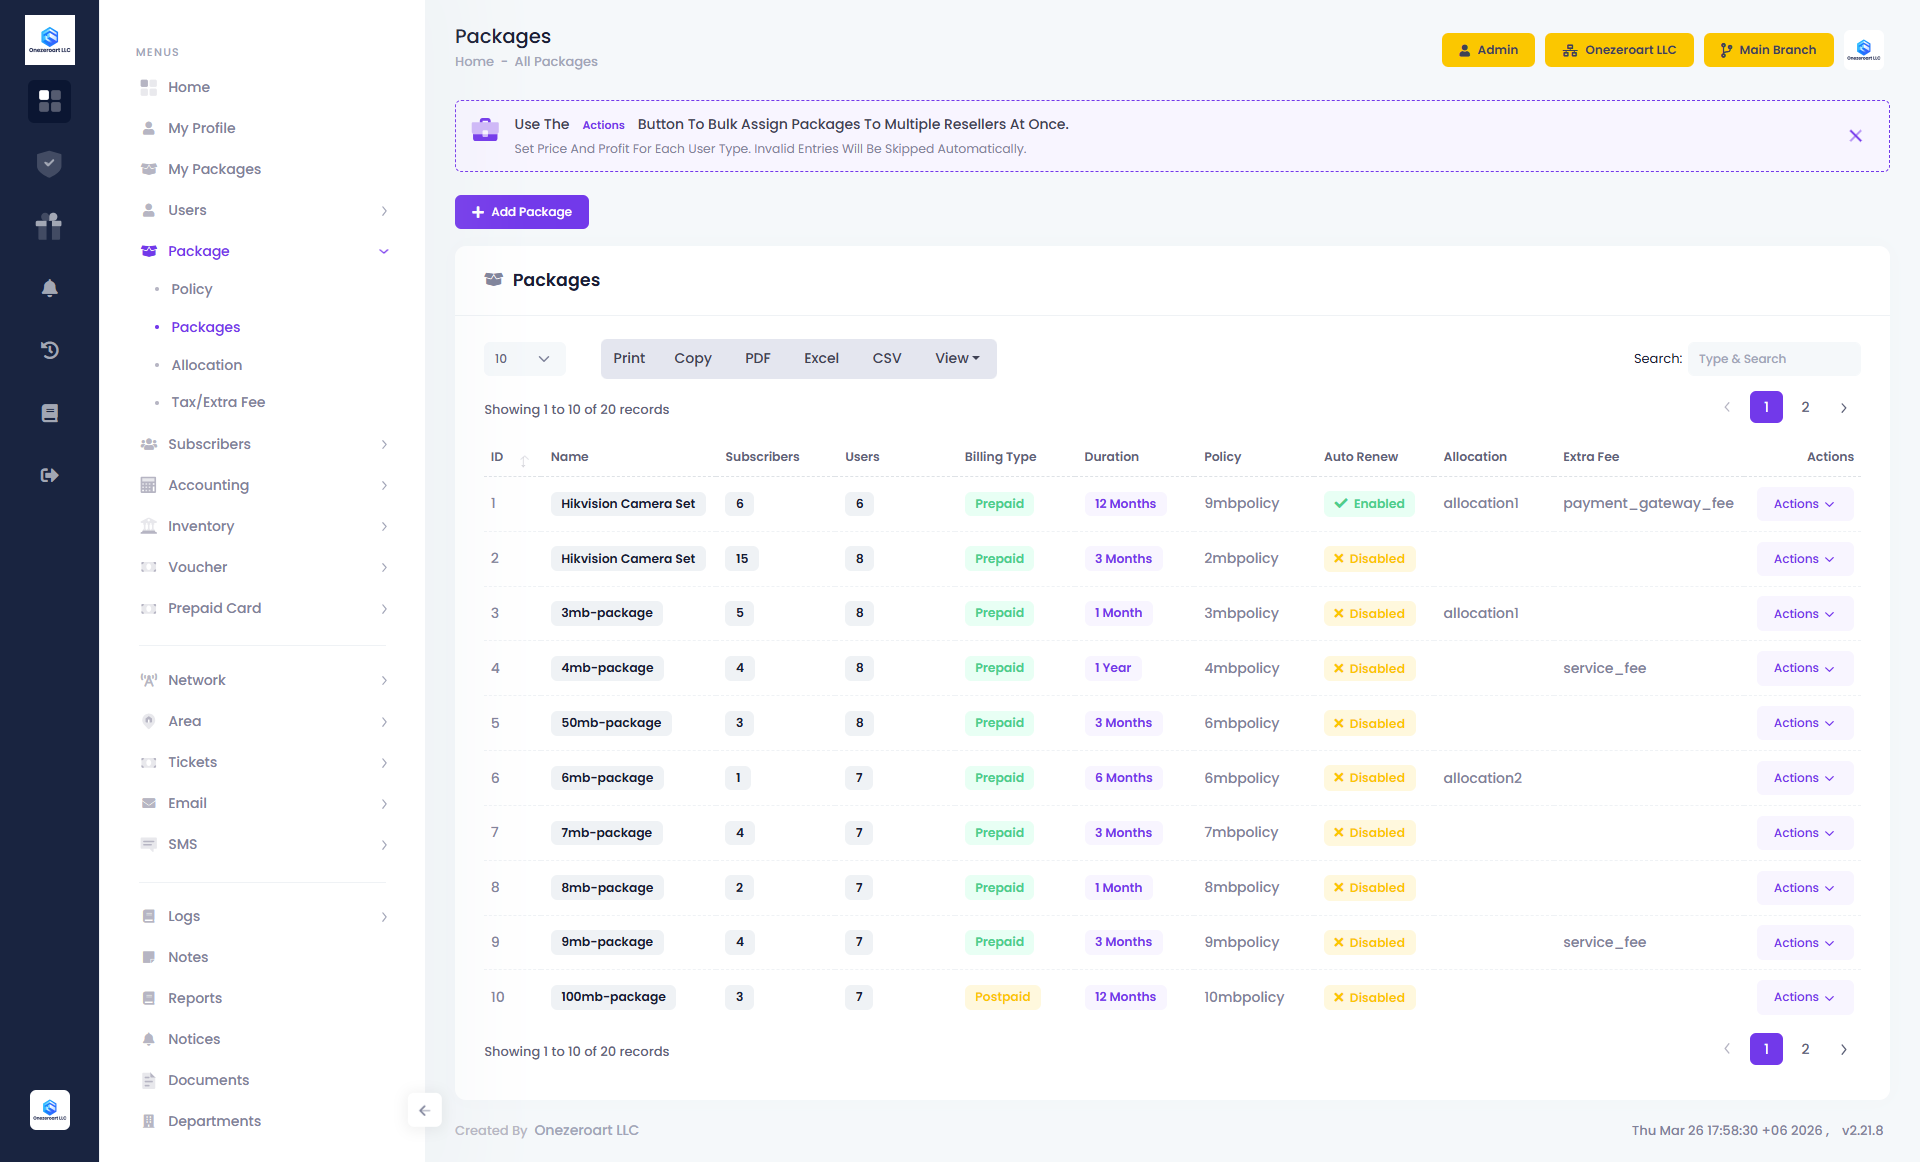Open Actions dropdown for 3mb-package row
This screenshot has height=1162, width=1920.
[x=1804, y=614]
